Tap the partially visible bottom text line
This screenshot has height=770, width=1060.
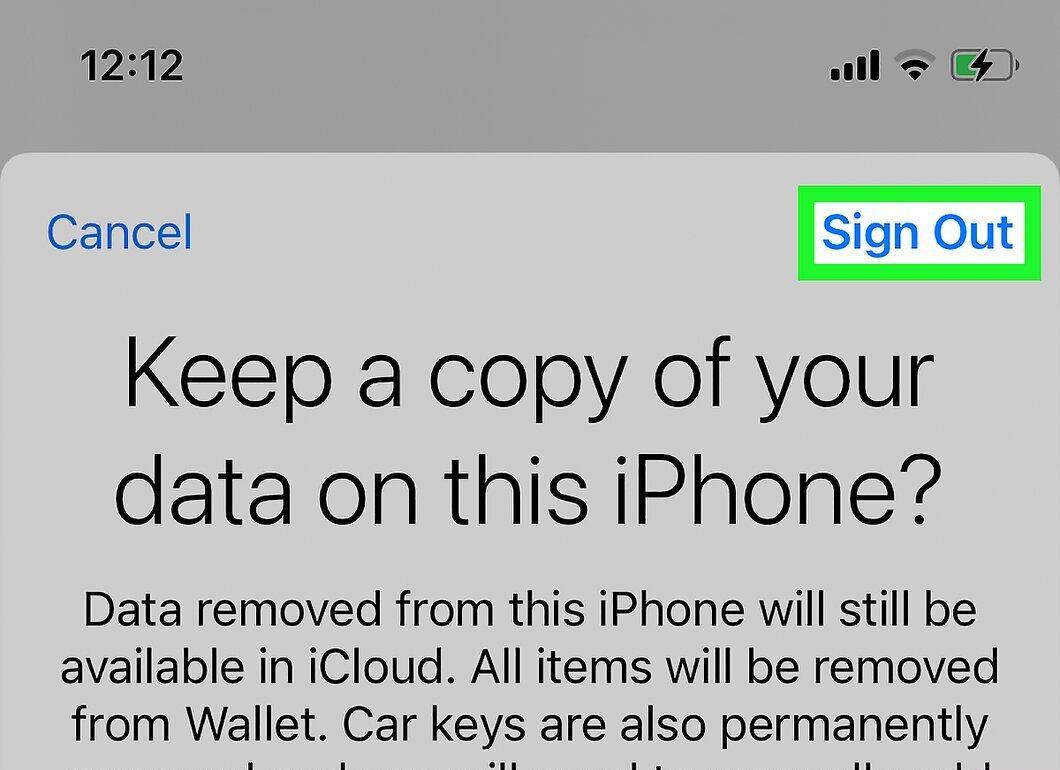[x=530, y=764]
